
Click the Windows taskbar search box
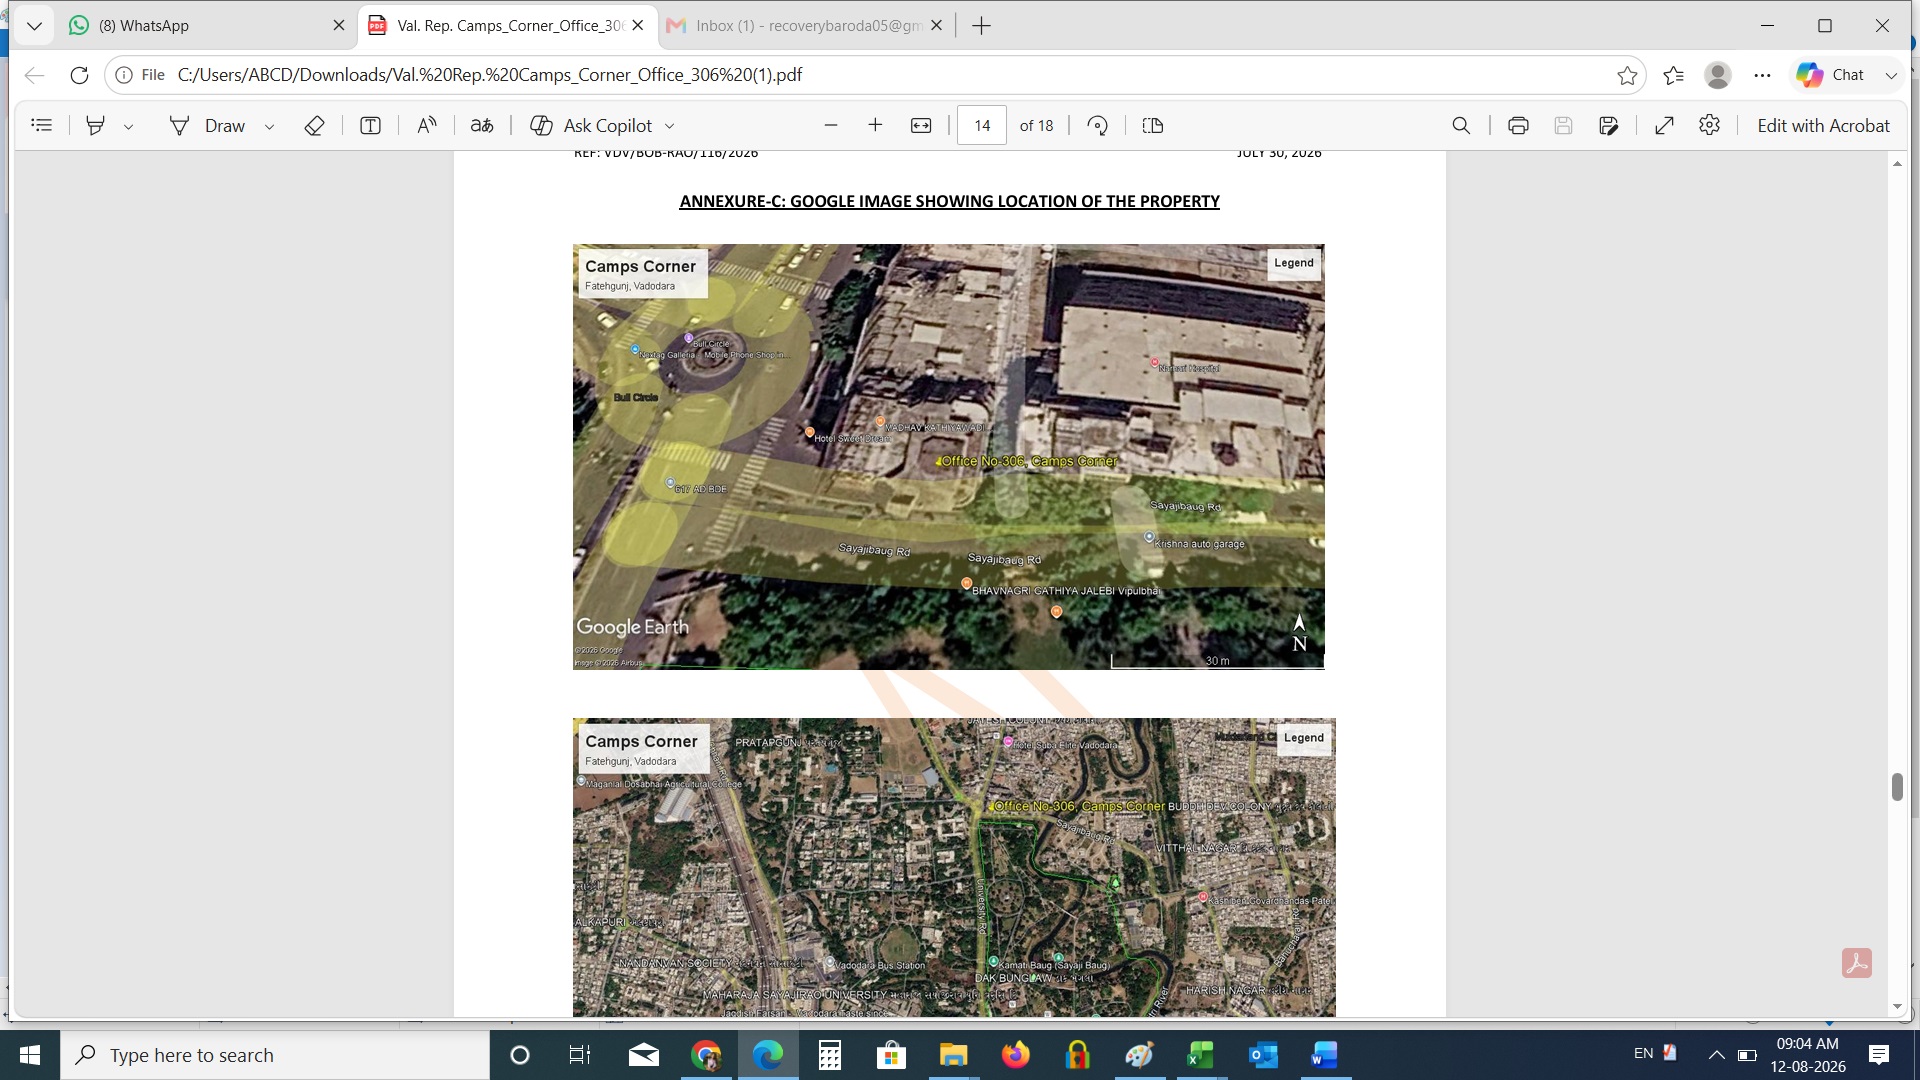(275, 1055)
